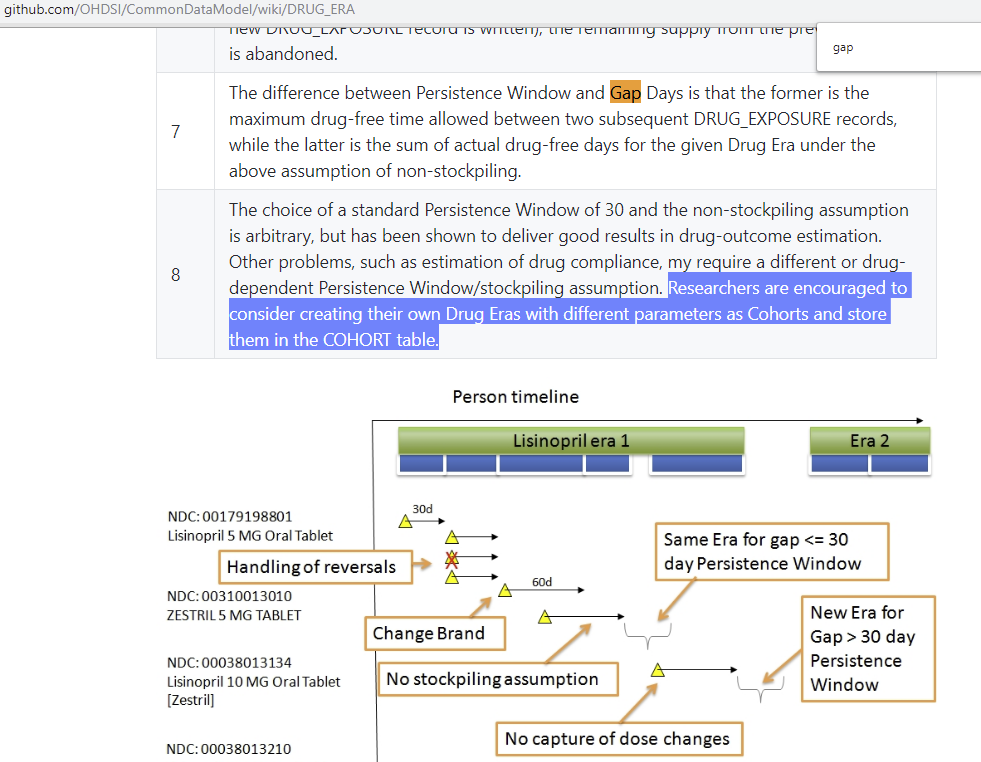The image size is (981, 762).
Task: Click the "Same Era for gap <= 30" callout
Action: pos(772,551)
